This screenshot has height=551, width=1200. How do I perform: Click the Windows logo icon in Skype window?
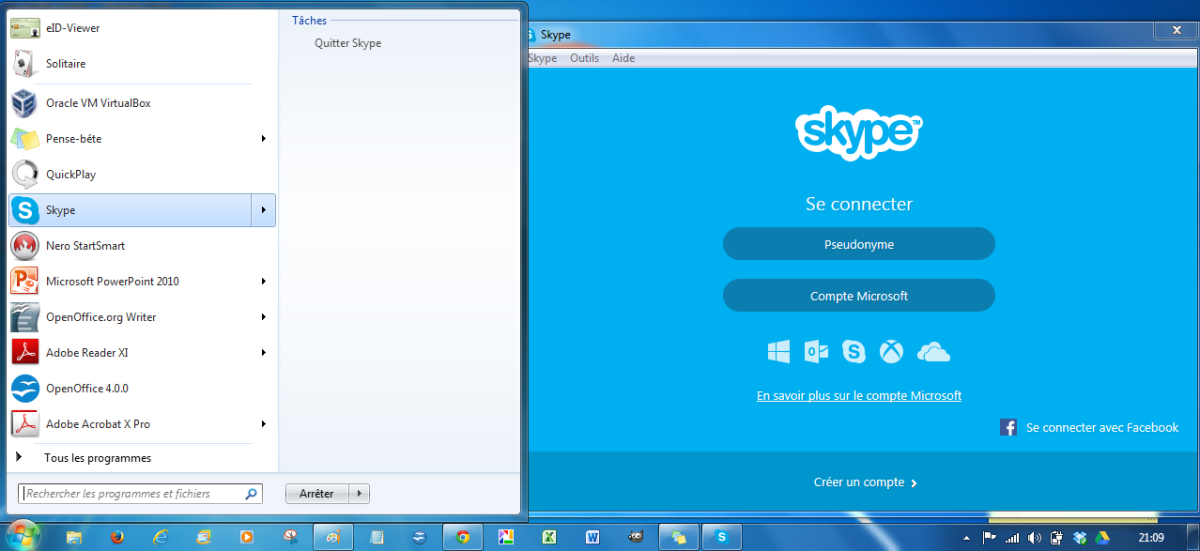pyautogui.click(x=779, y=352)
